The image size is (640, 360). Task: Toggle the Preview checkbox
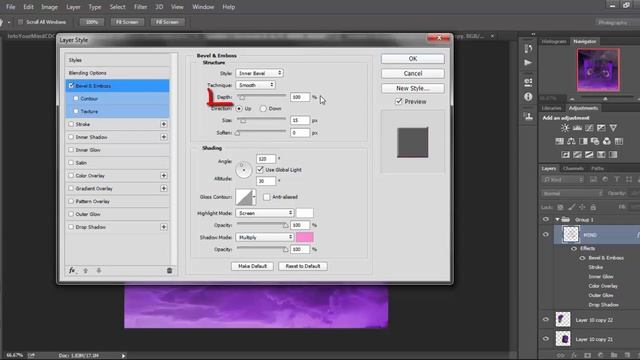coord(399,101)
